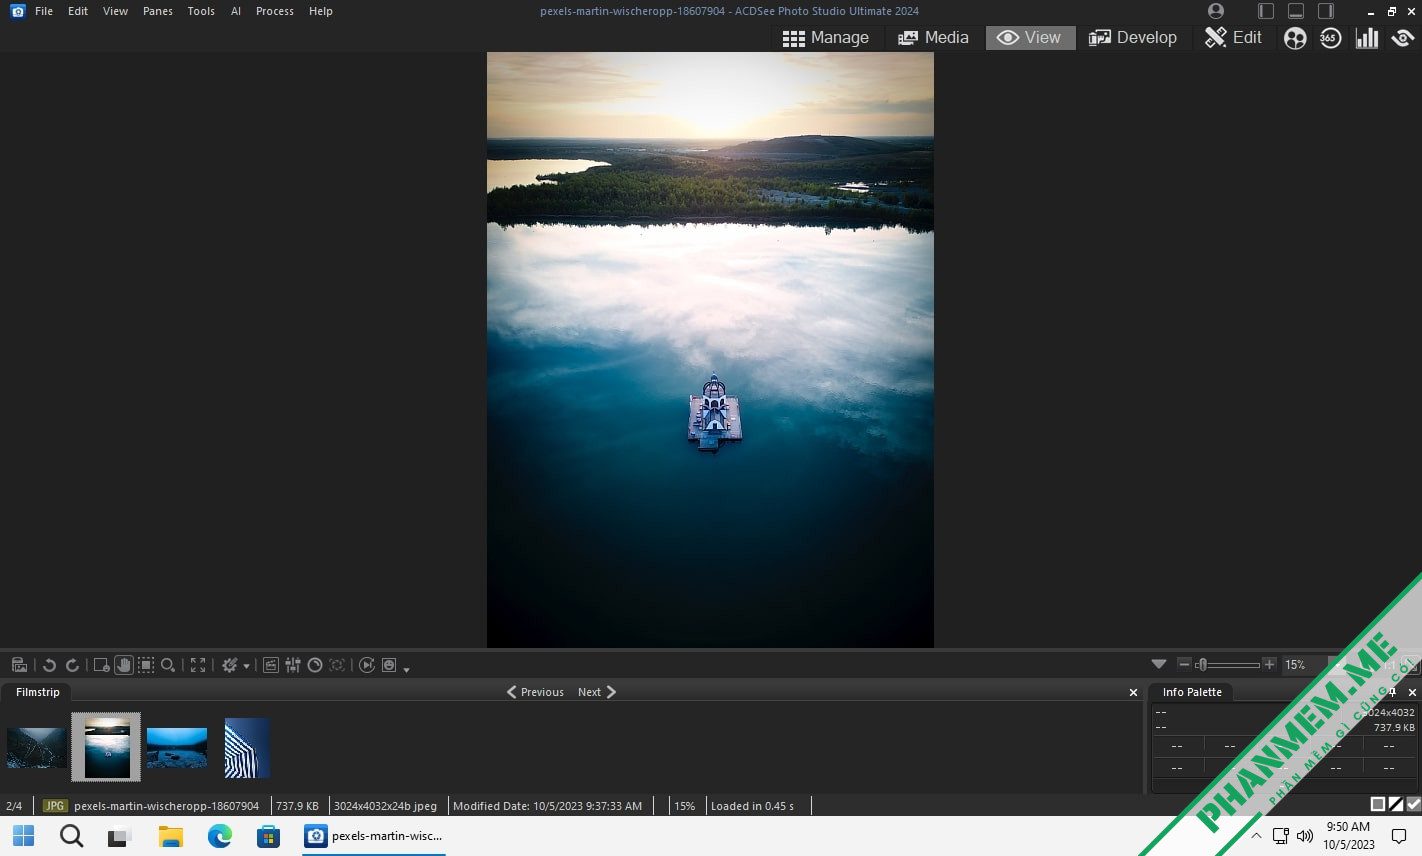Select fourth striped building thumbnail

(247, 748)
